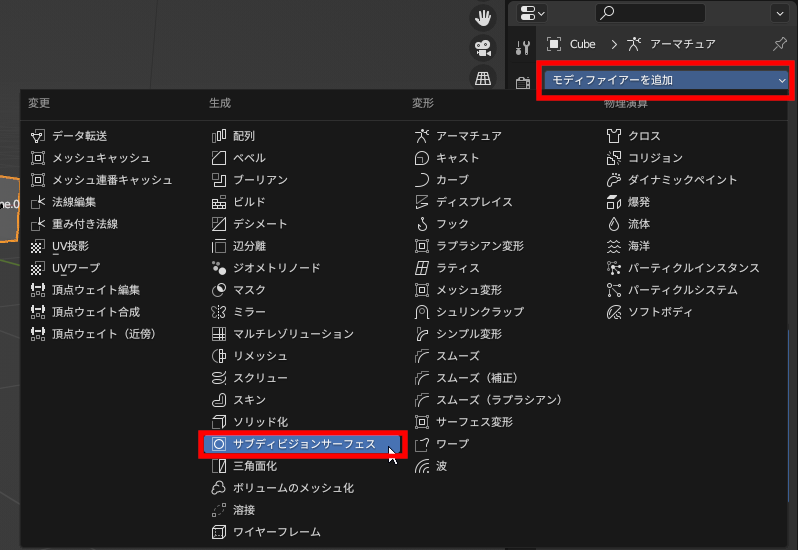Choose UVワープ modifier

[x=65, y=268]
